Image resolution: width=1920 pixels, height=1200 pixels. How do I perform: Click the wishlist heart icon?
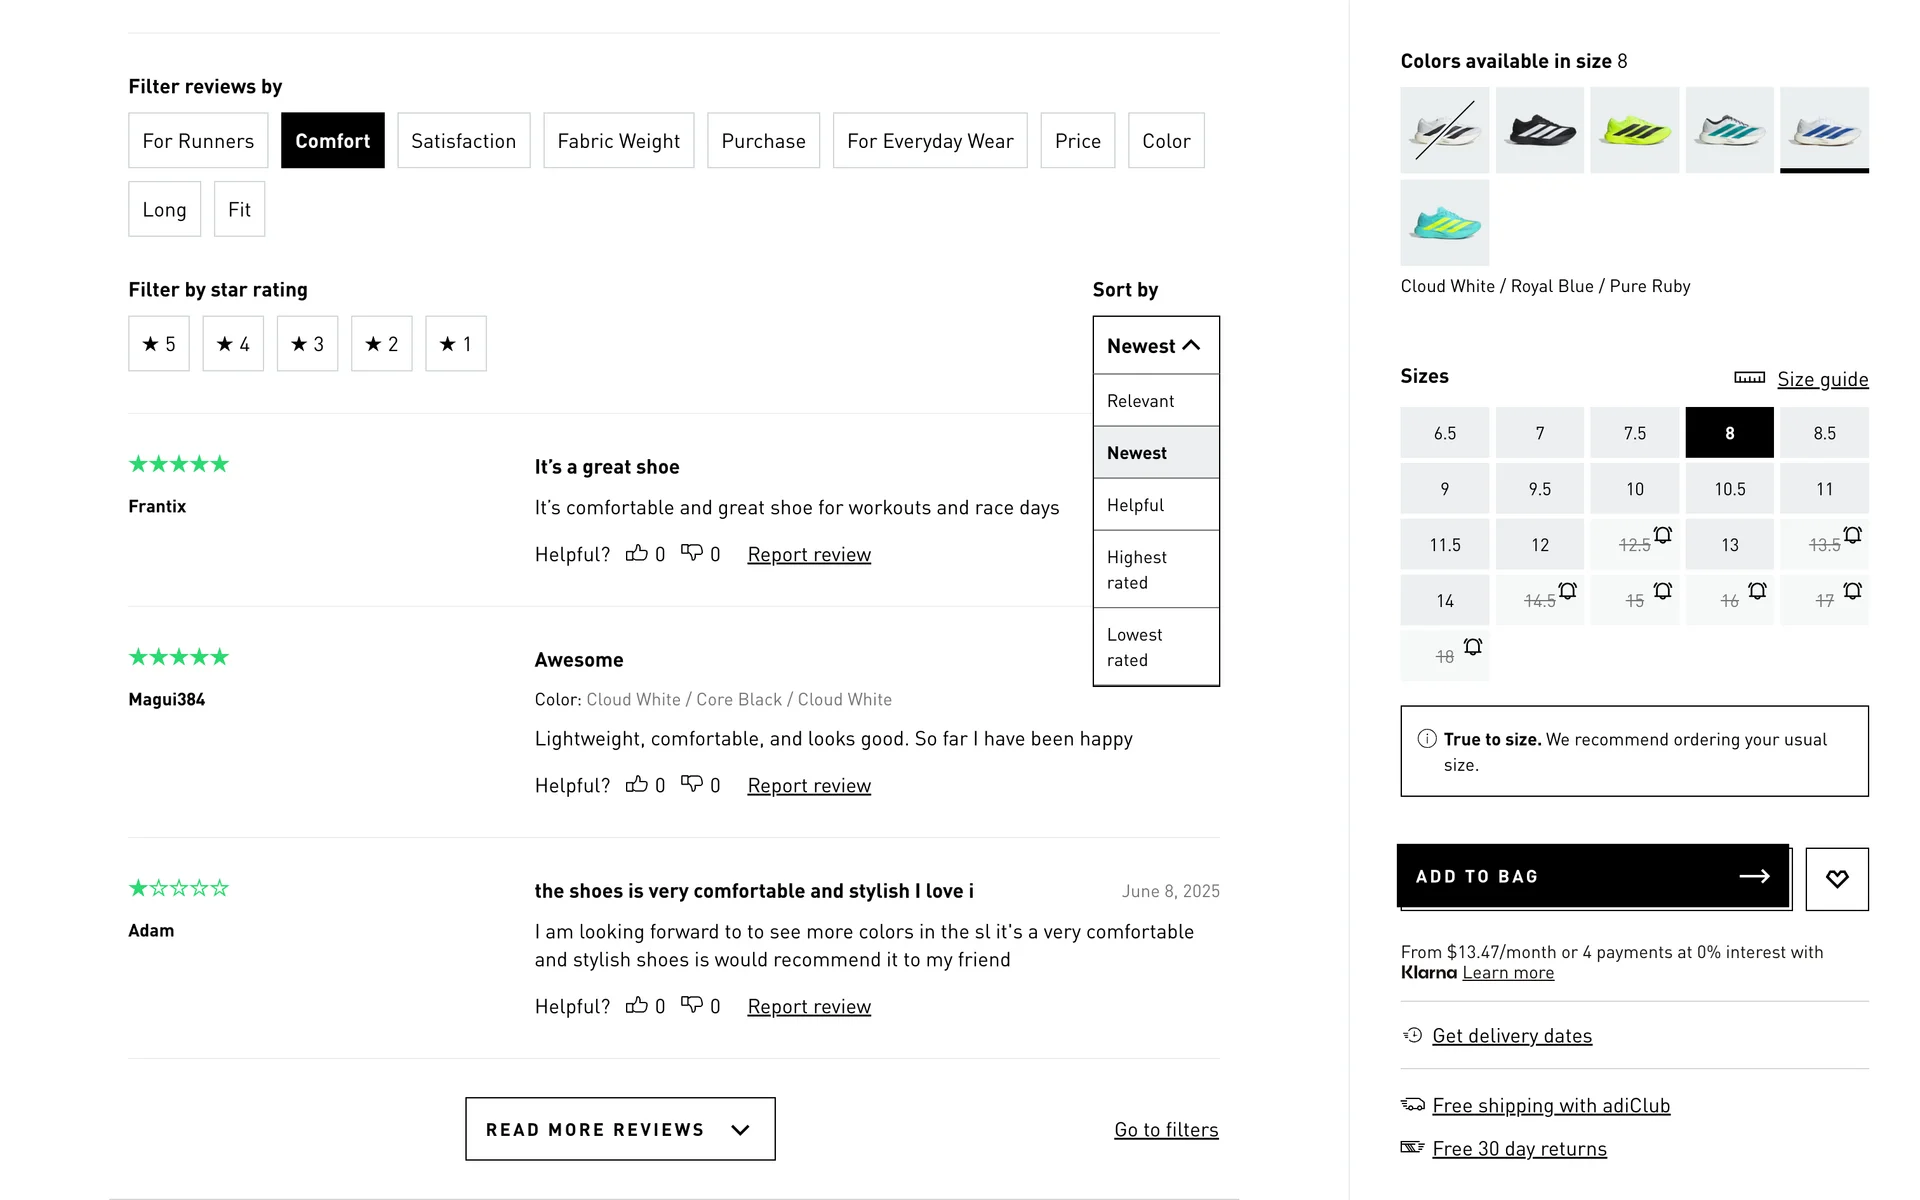tap(1836, 878)
